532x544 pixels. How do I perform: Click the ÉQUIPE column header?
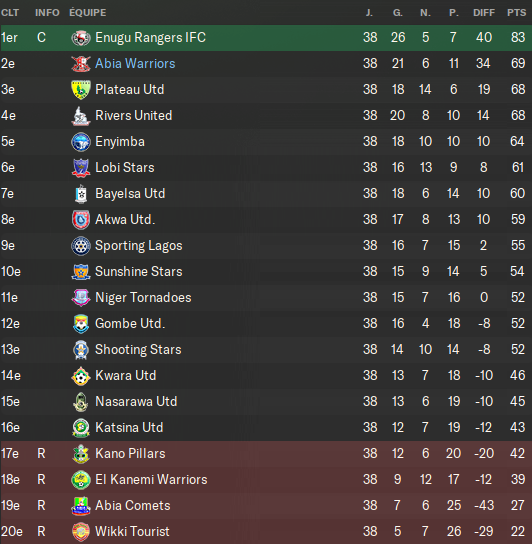[88, 13]
